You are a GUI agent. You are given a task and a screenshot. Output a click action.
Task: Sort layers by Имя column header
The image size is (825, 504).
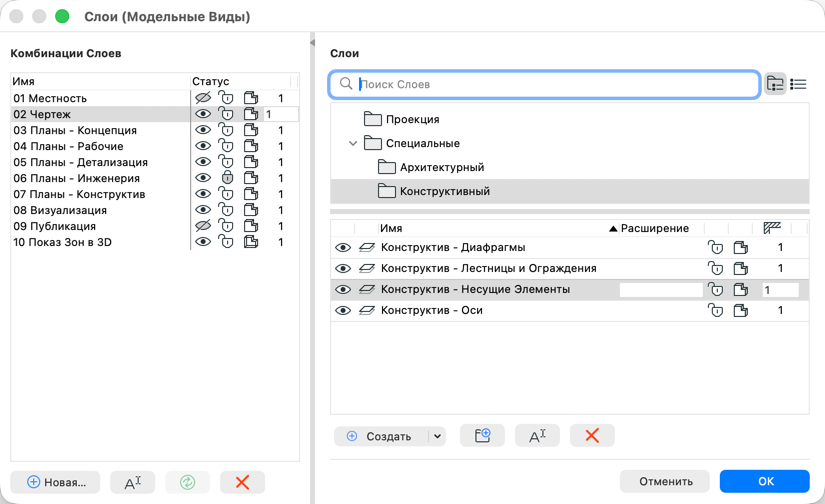(391, 228)
